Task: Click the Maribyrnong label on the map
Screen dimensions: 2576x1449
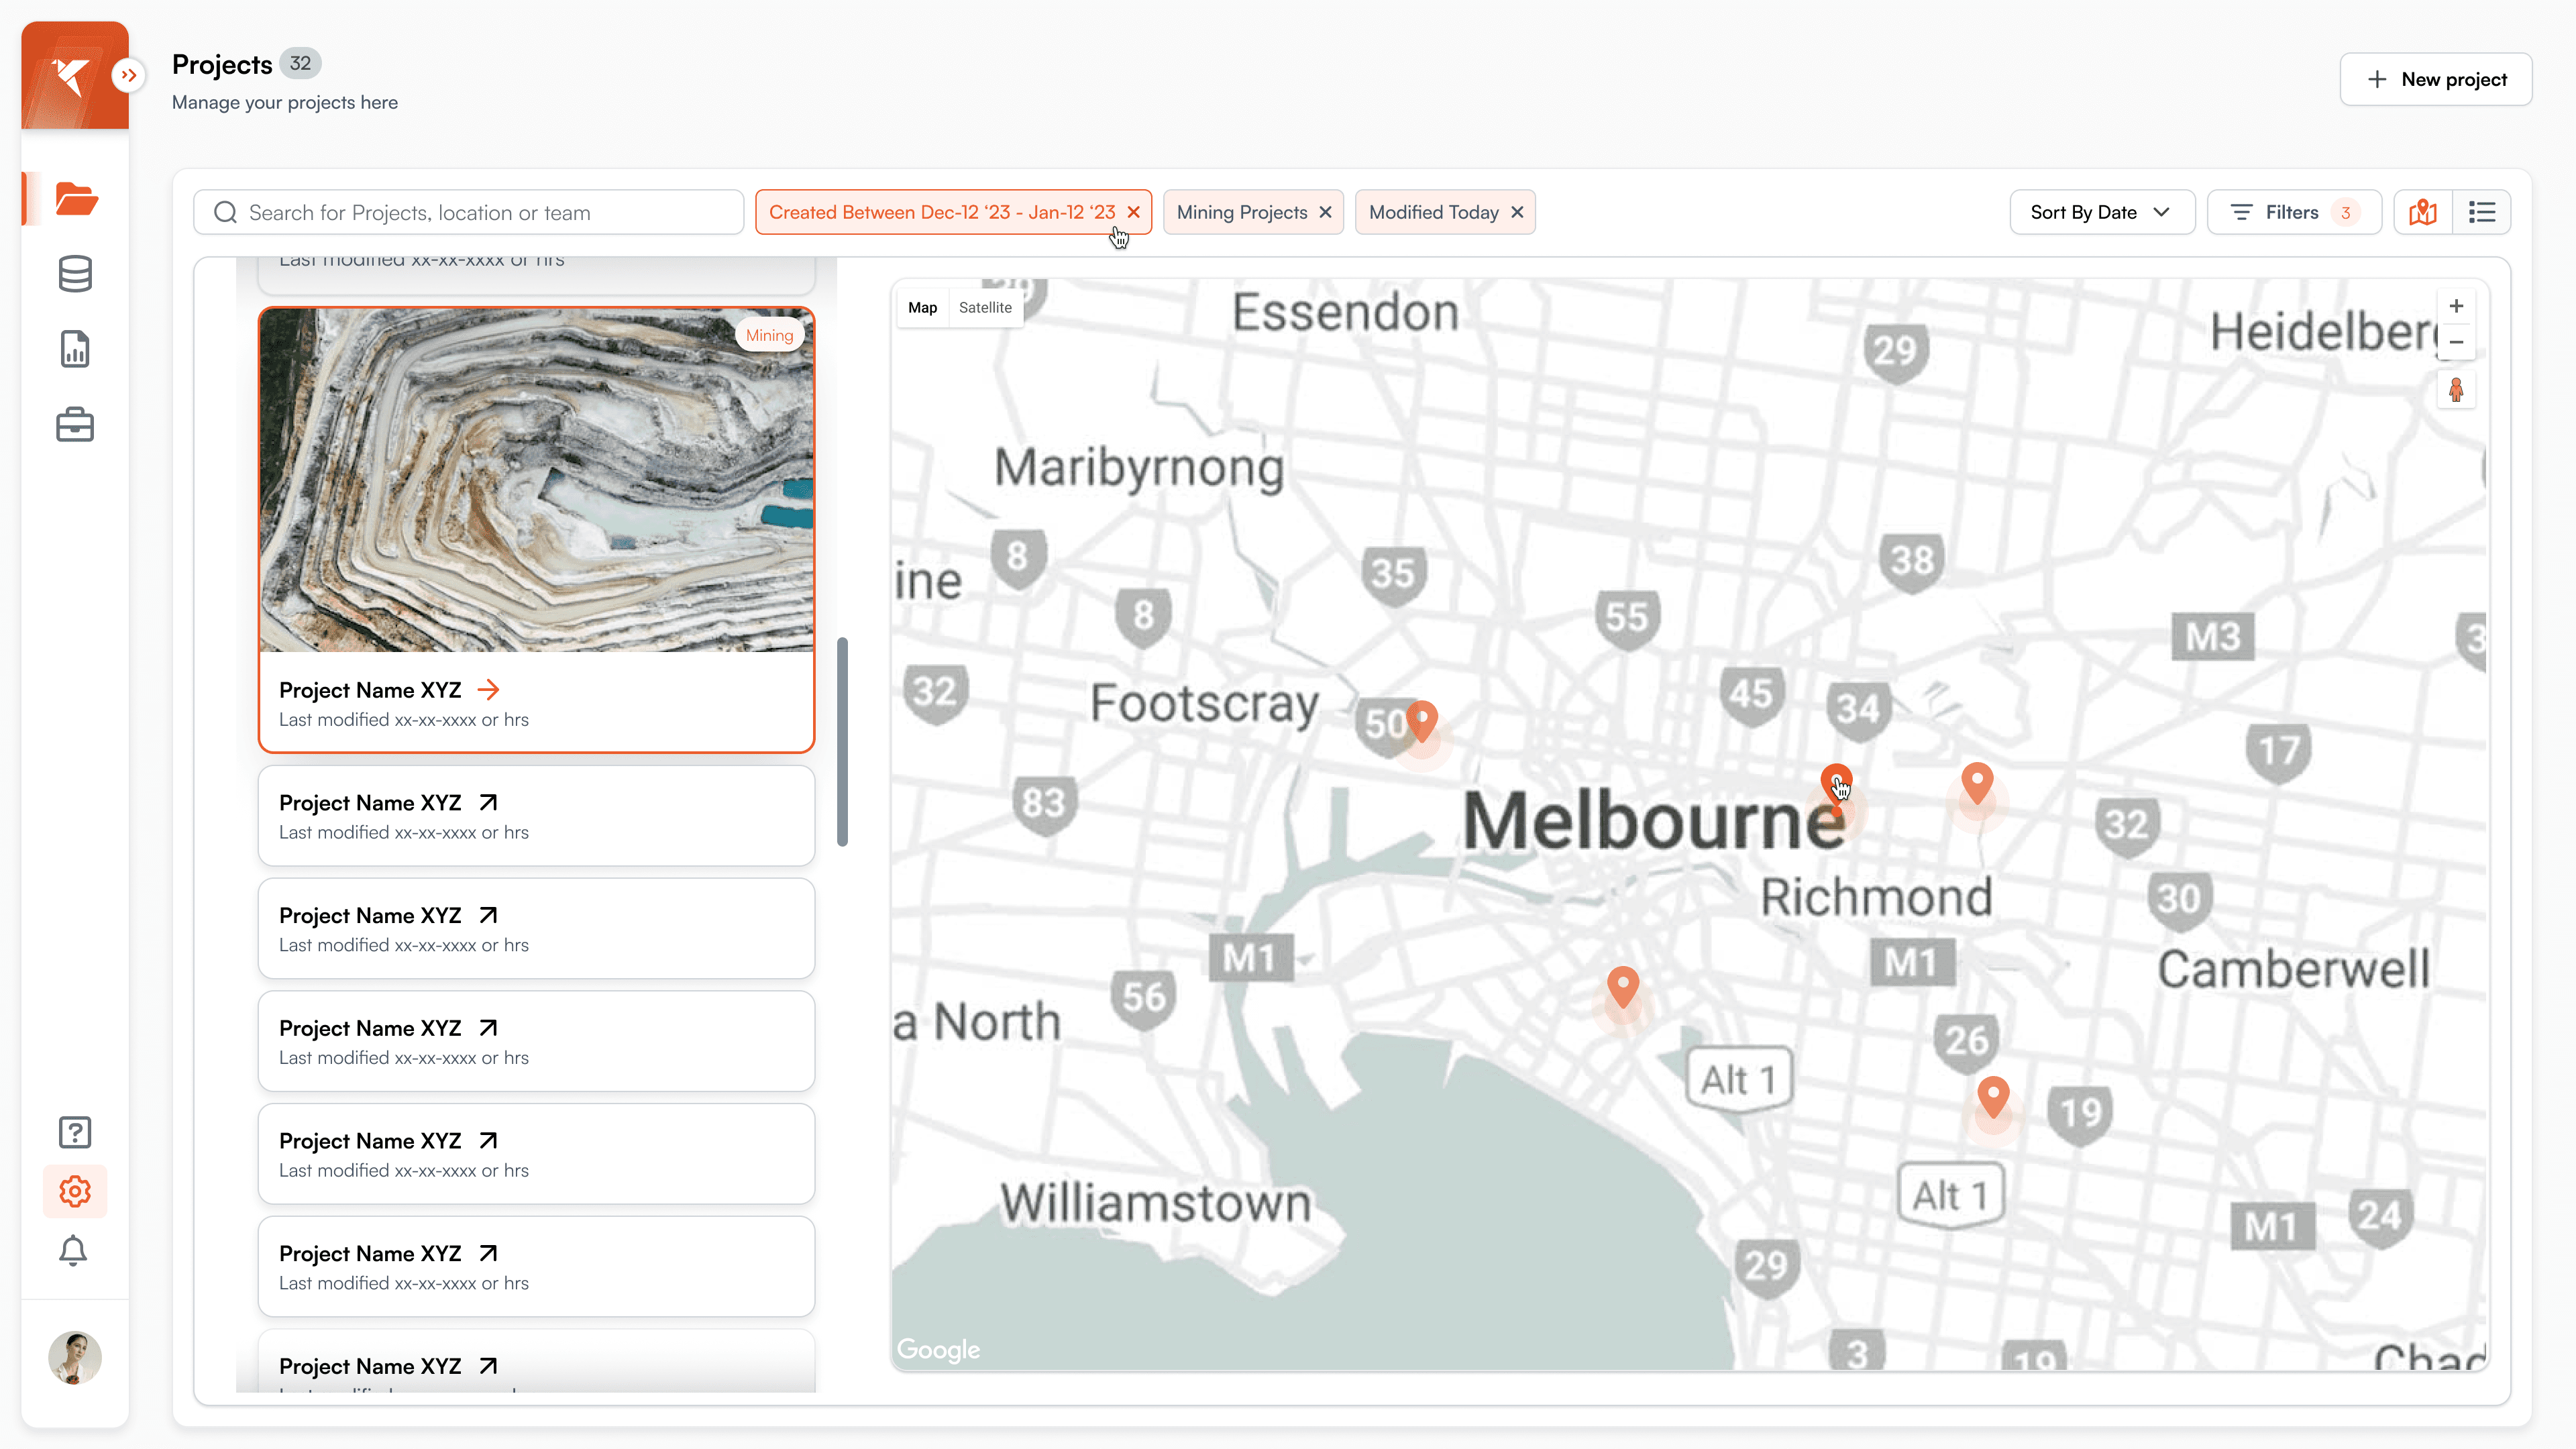Action: (x=1139, y=468)
